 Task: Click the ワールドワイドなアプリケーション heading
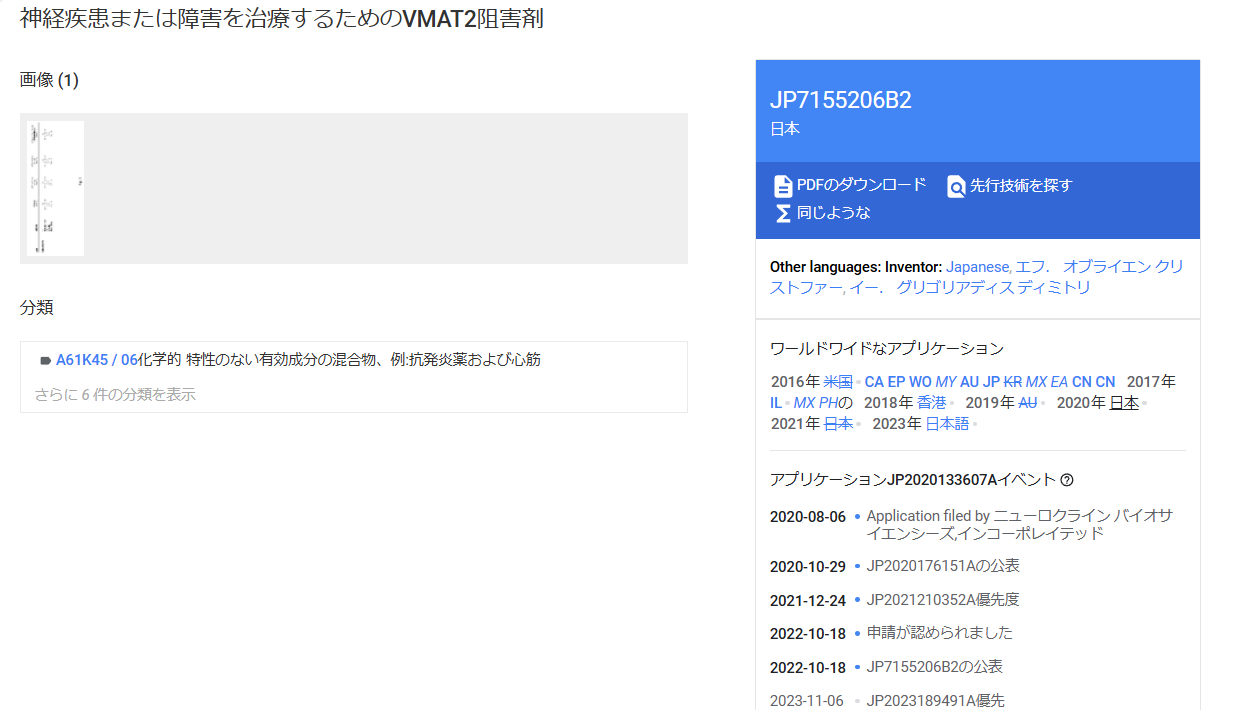click(x=886, y=348)
